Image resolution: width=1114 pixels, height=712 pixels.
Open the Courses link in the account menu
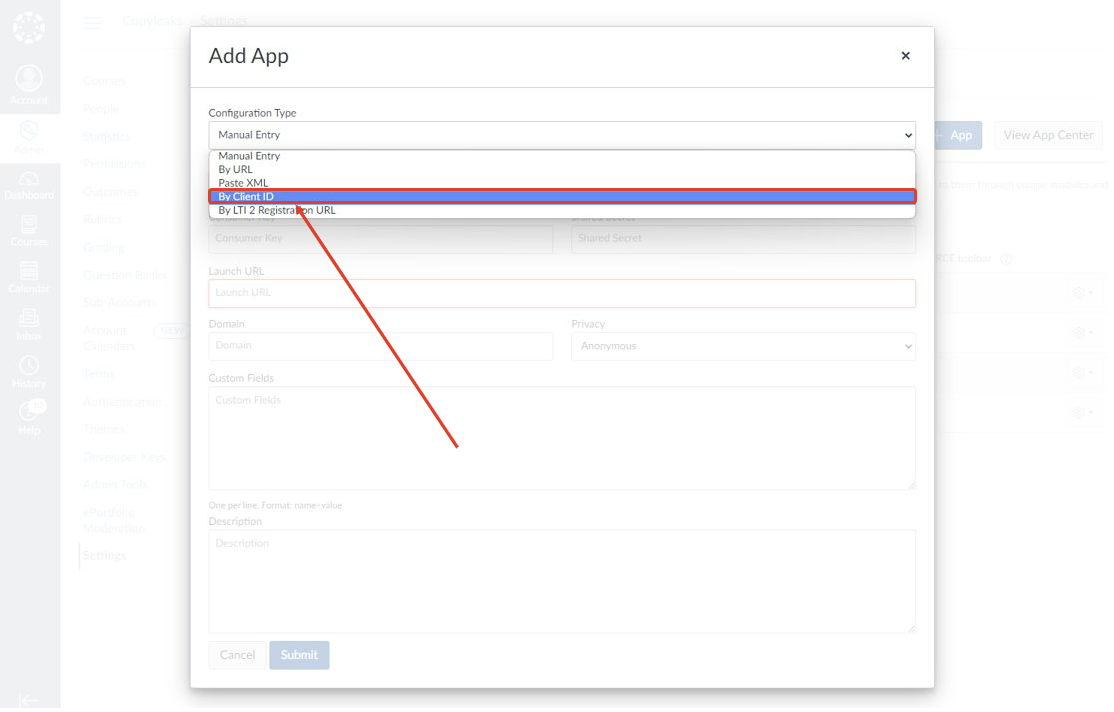pyautogui.click(x=104, y=81)
